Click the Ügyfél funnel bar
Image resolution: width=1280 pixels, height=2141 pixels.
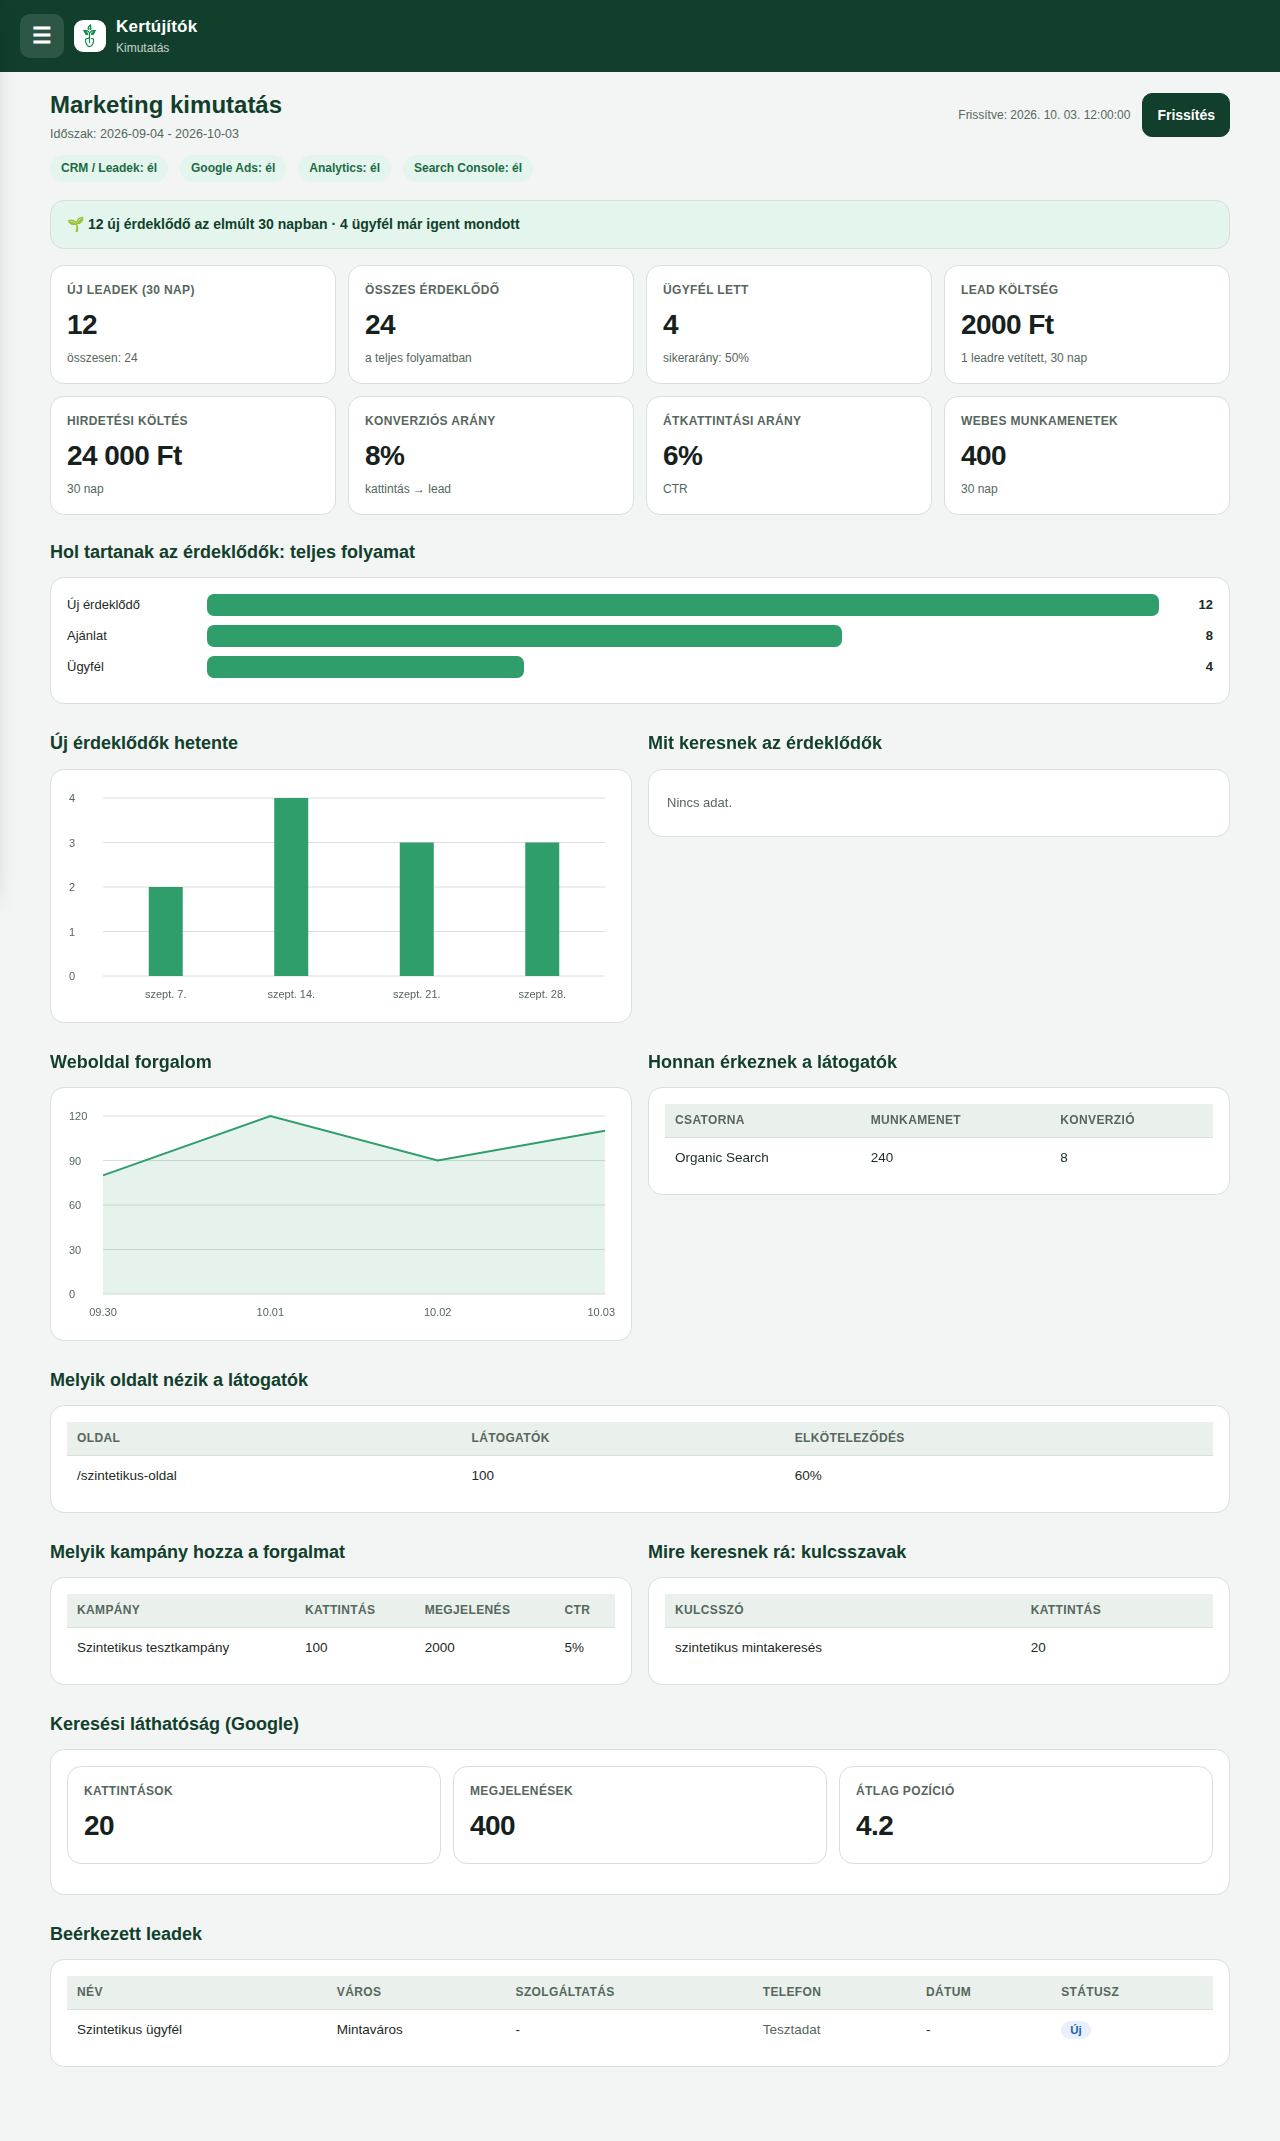coord(365,667)
